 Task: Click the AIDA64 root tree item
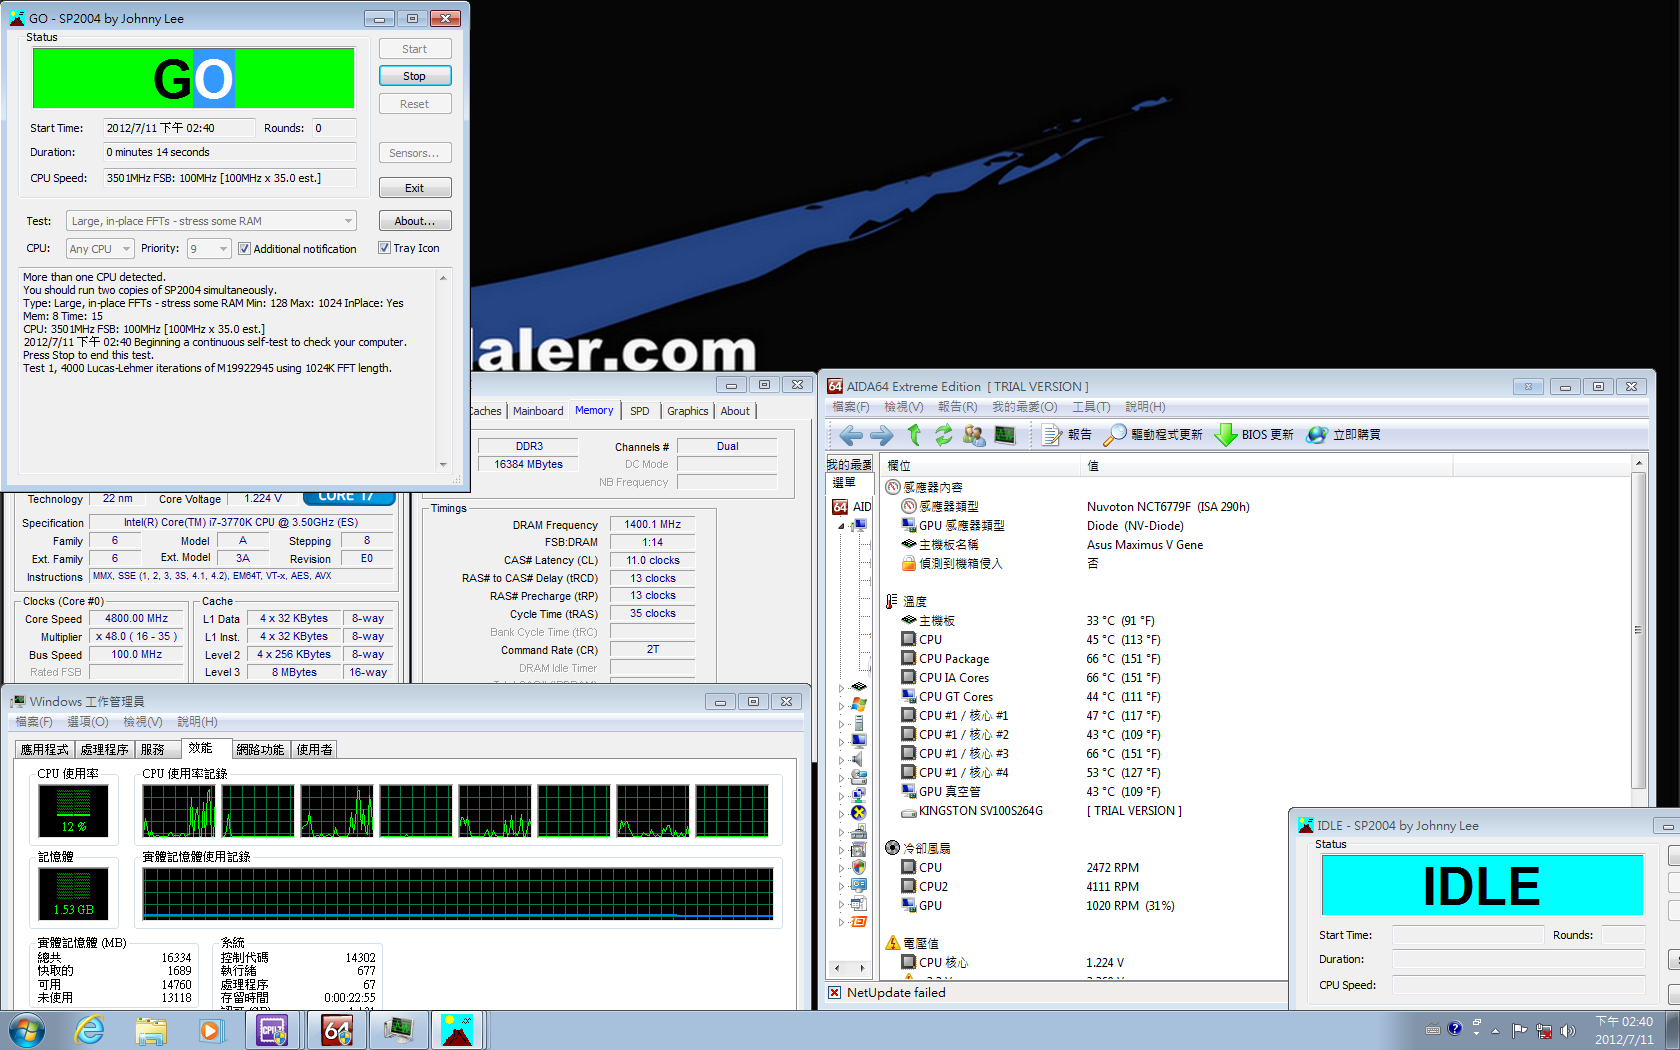pyautogui.click(x=852, y=507)
